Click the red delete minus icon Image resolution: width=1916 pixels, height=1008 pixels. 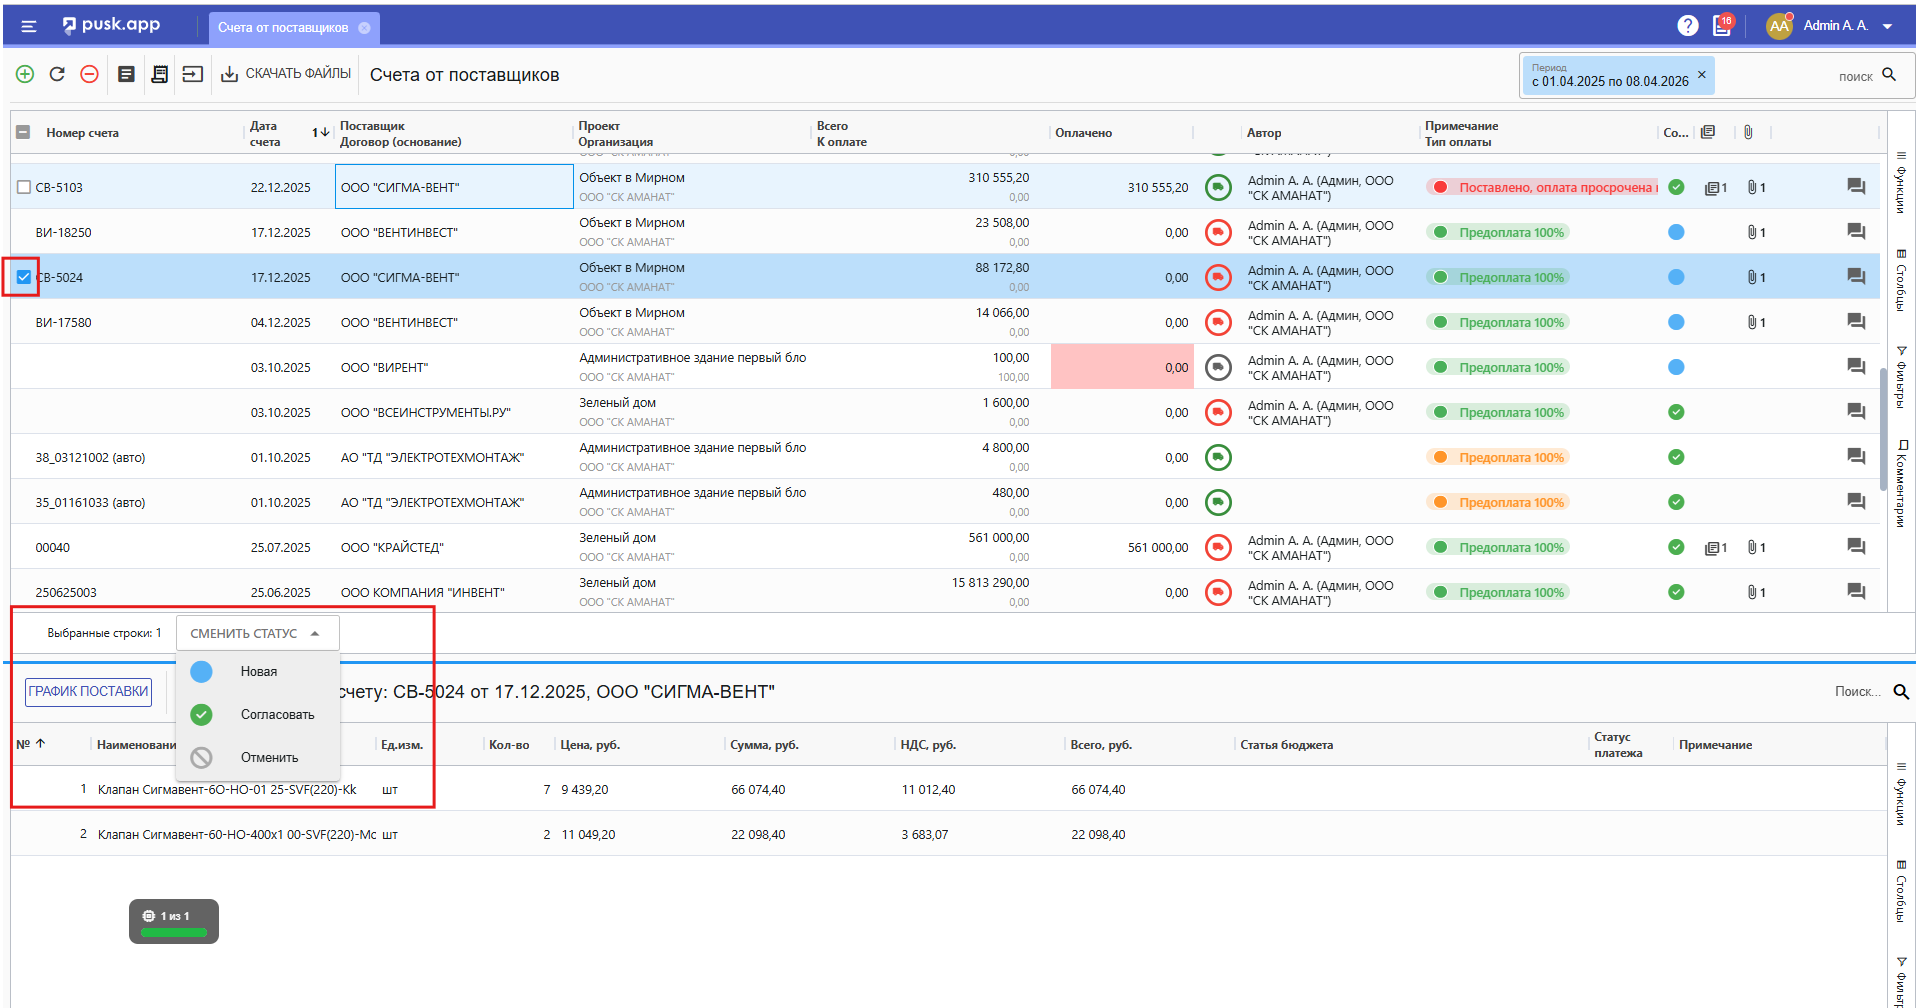pos(89,74)
